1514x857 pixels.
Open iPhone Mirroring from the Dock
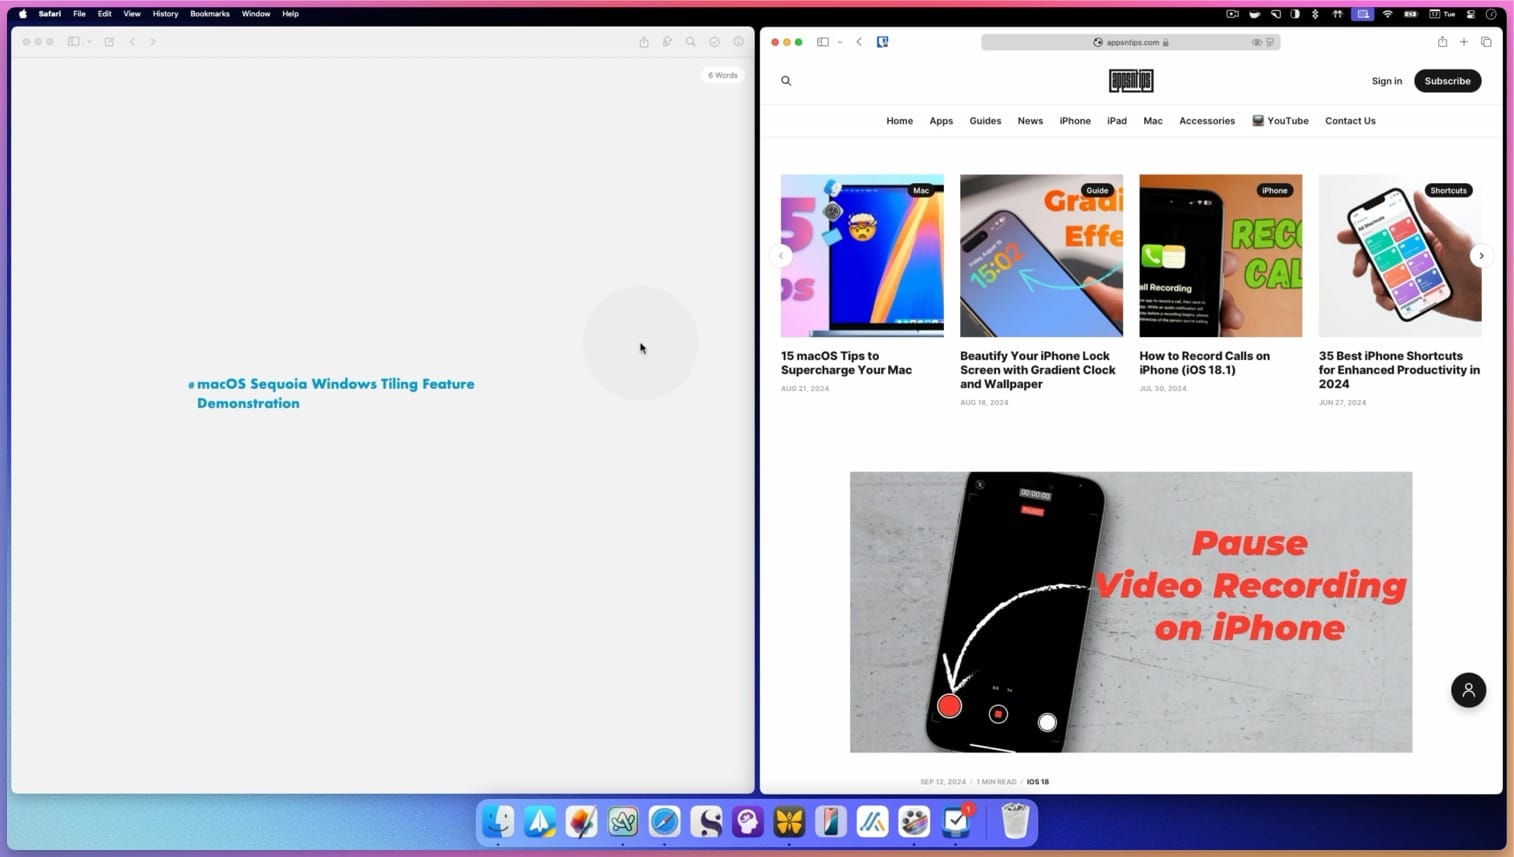tap(829, 822)
